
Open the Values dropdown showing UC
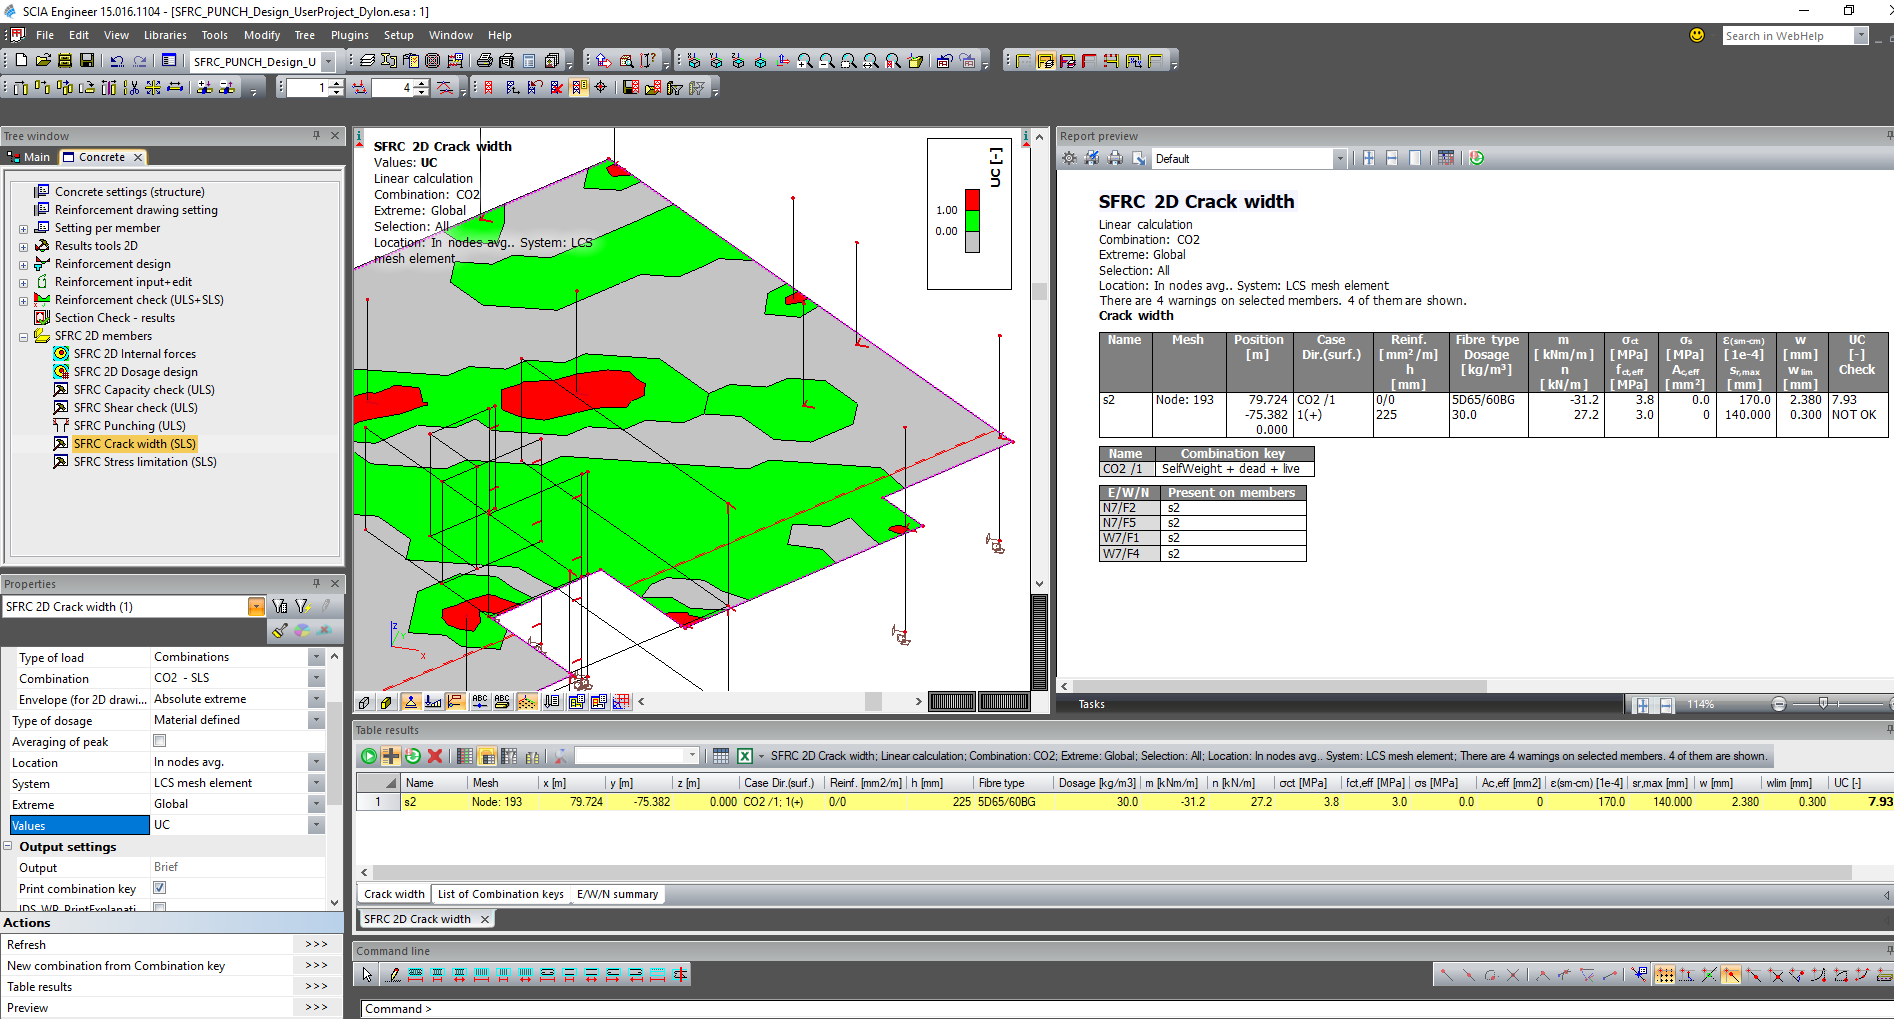pyautogui.click(x=316, y=825)
